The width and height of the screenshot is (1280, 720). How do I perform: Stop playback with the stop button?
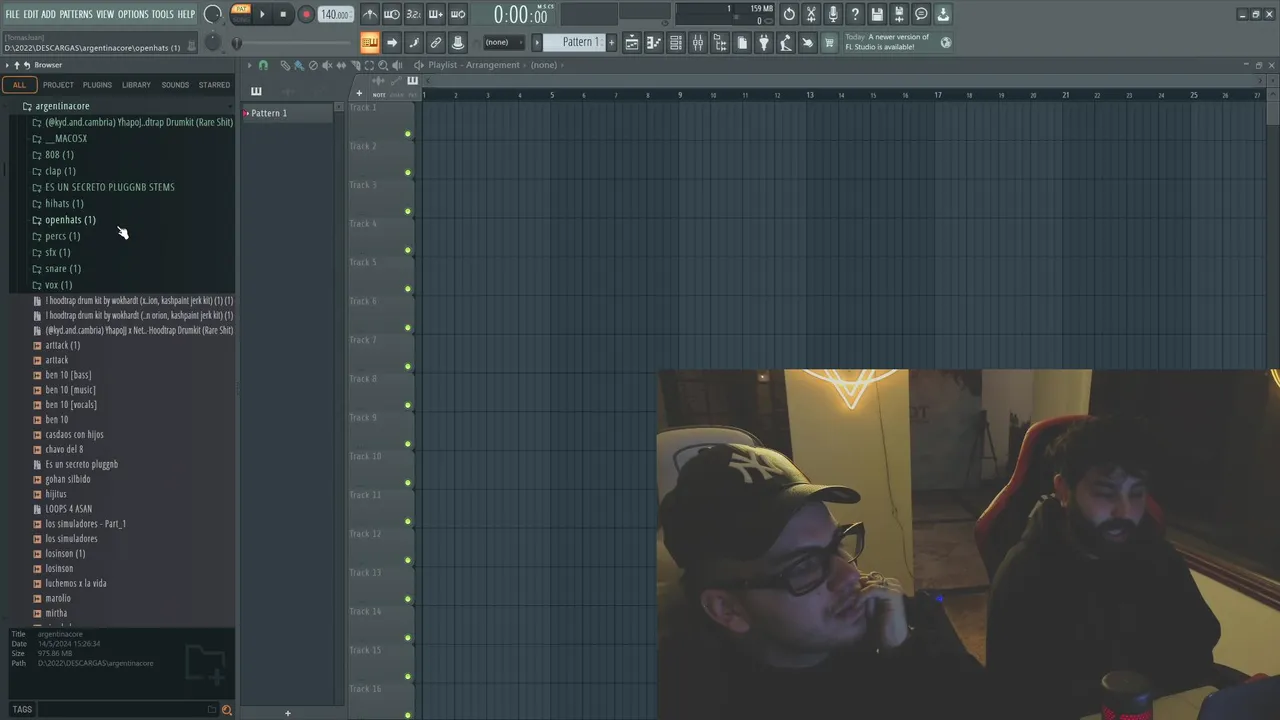click(283, 14)
